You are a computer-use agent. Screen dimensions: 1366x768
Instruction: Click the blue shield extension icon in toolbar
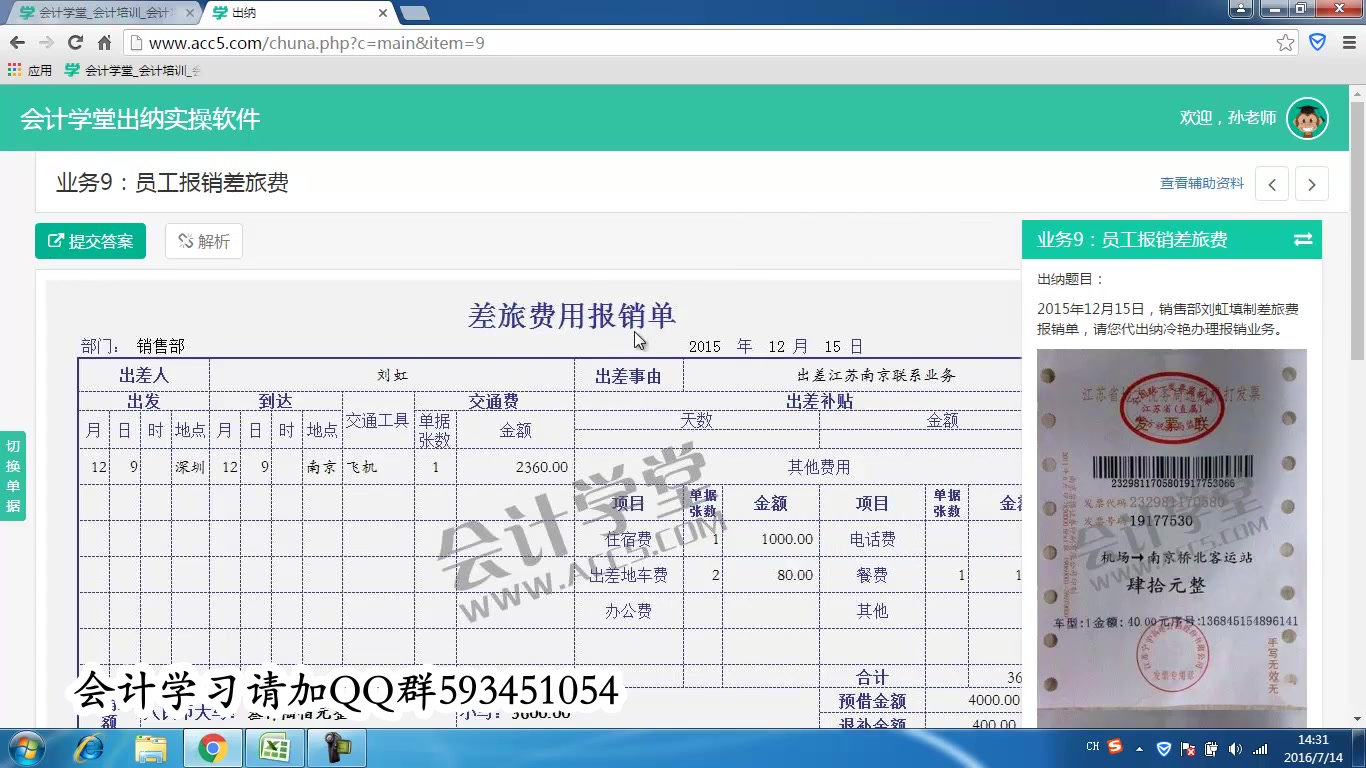coord(1318,42)
